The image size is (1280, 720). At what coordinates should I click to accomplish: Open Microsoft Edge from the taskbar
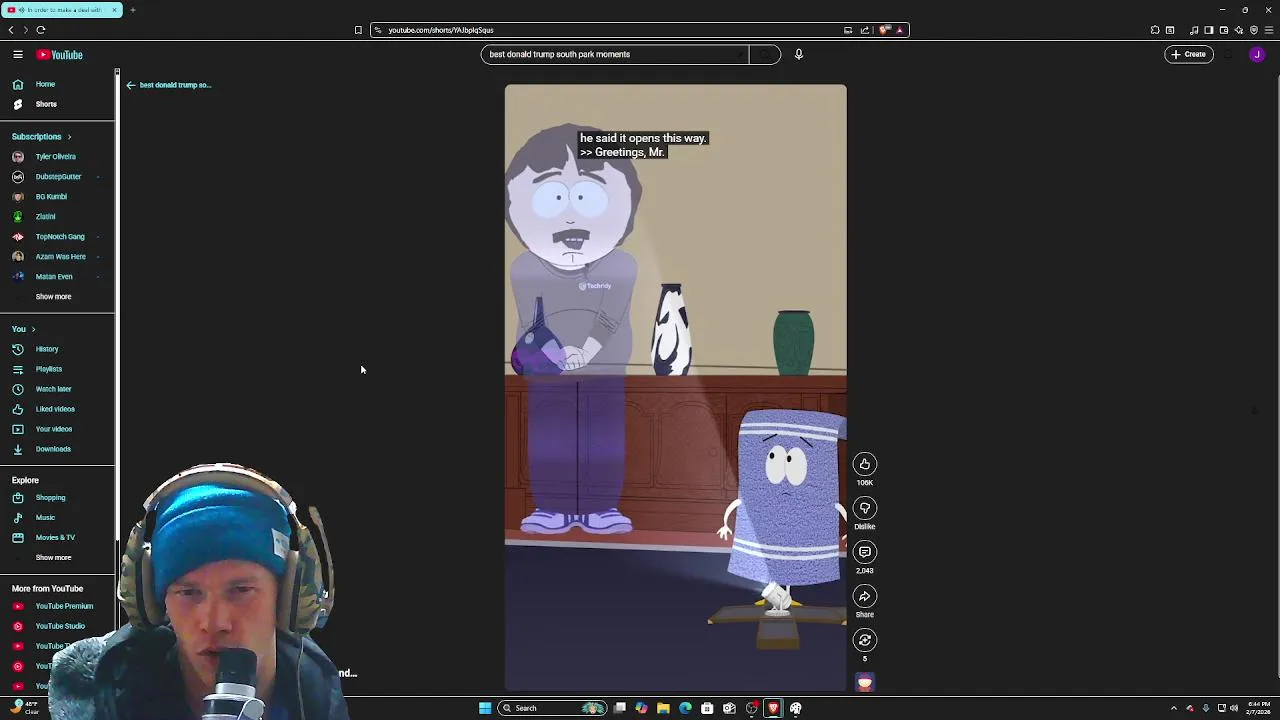click(x=685, y=708)
